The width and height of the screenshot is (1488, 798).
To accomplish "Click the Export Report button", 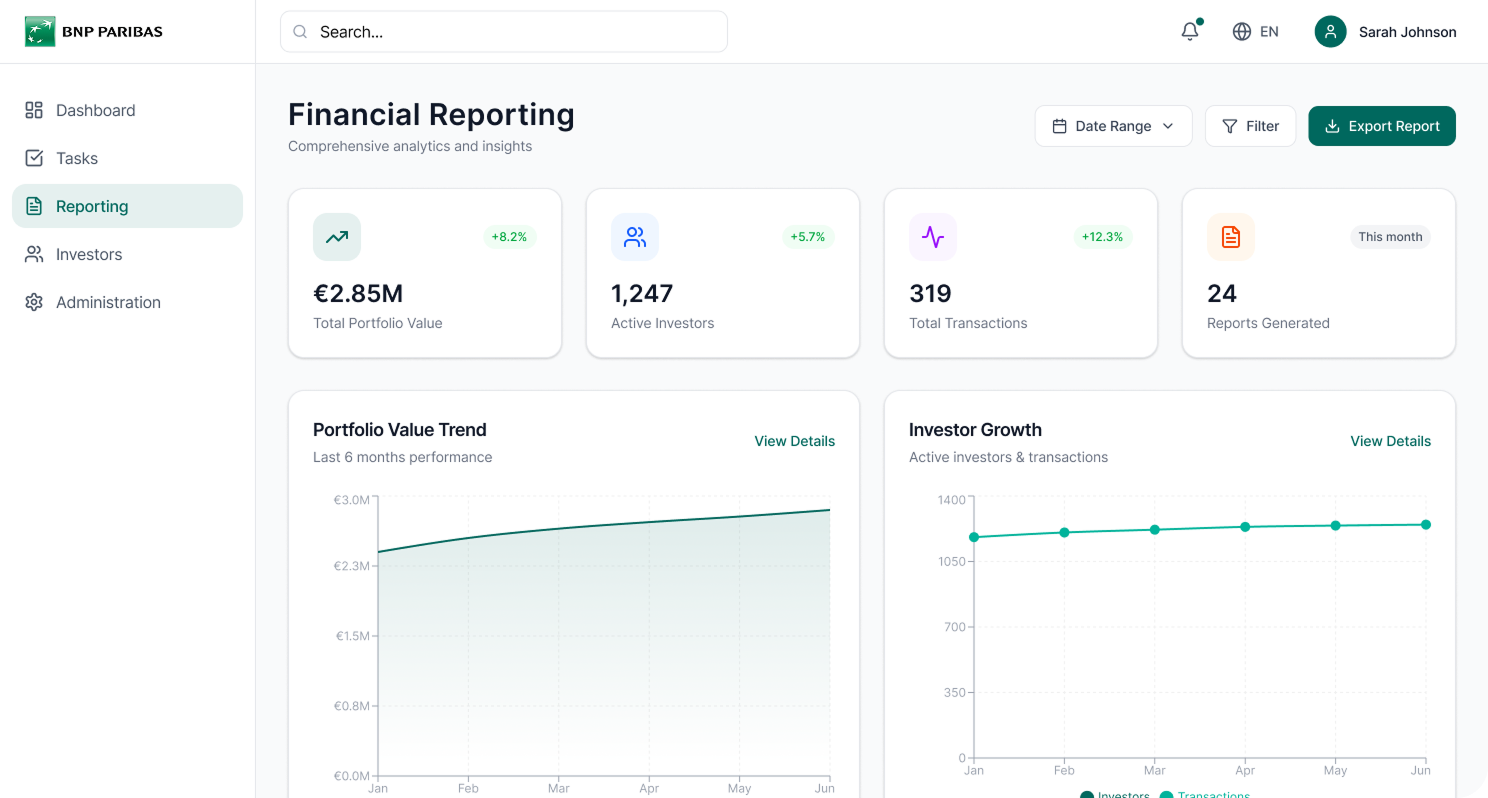I will (1381, 126).
